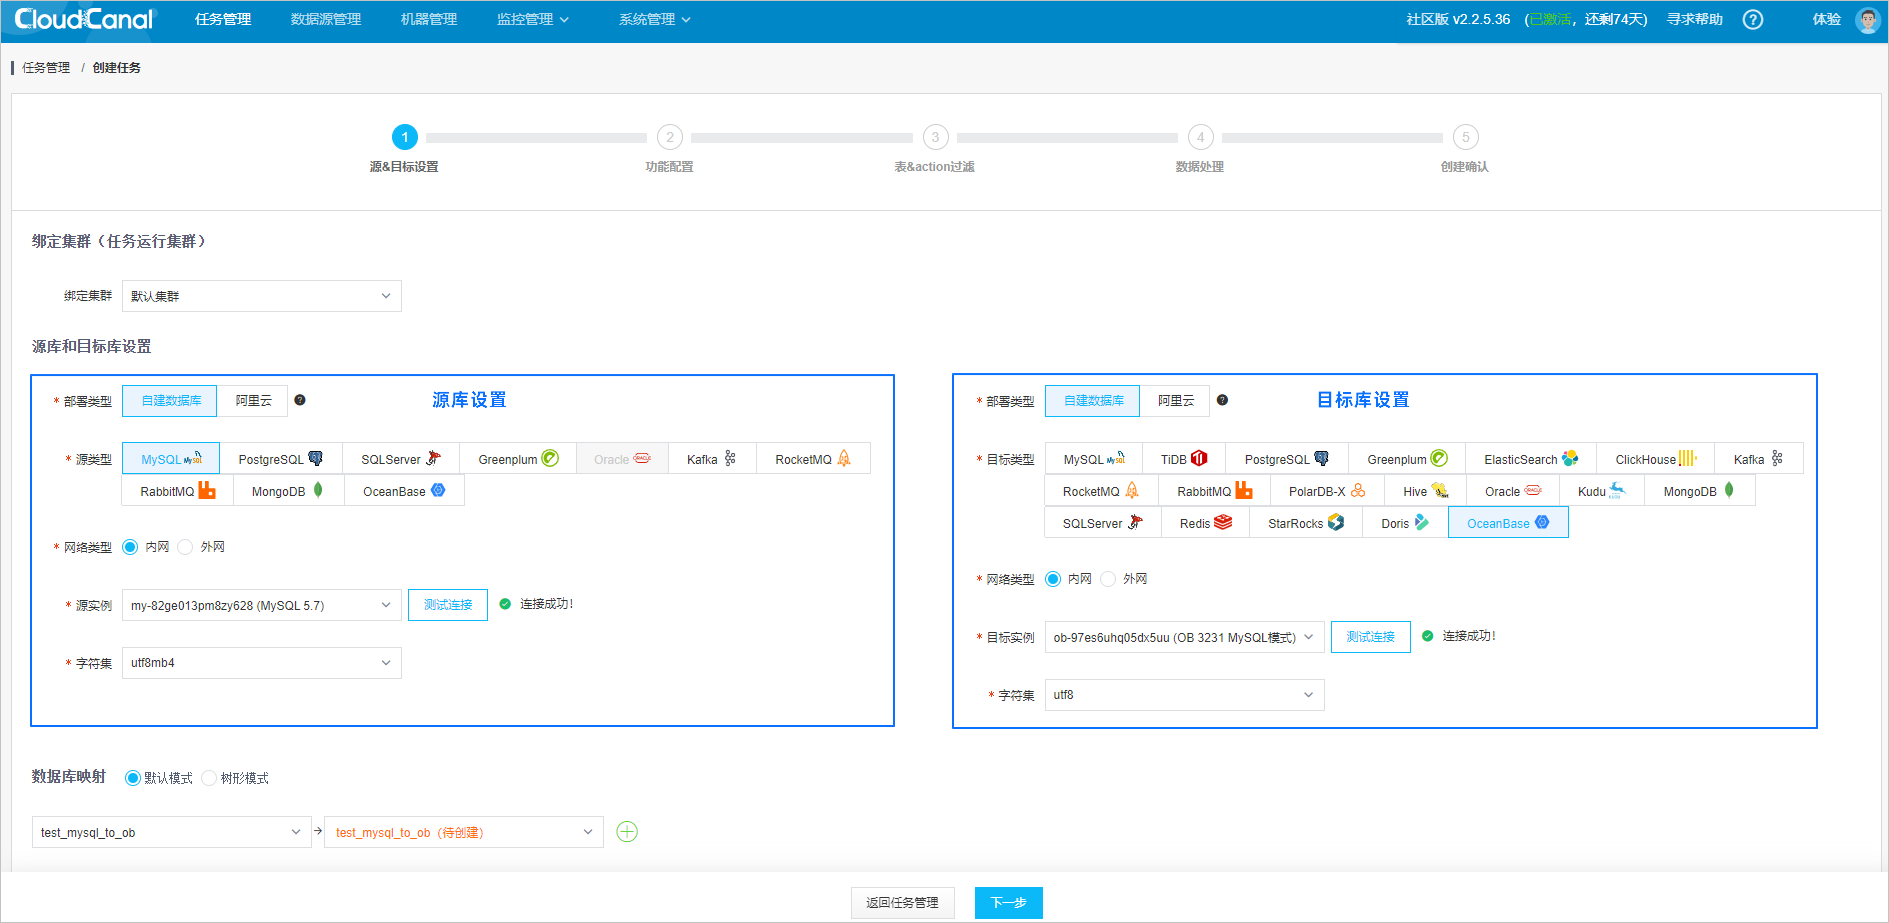Switch database mapping to 树形模式
The width and height of the screenshot is (1889, 923).
click(x=208, y=777)
